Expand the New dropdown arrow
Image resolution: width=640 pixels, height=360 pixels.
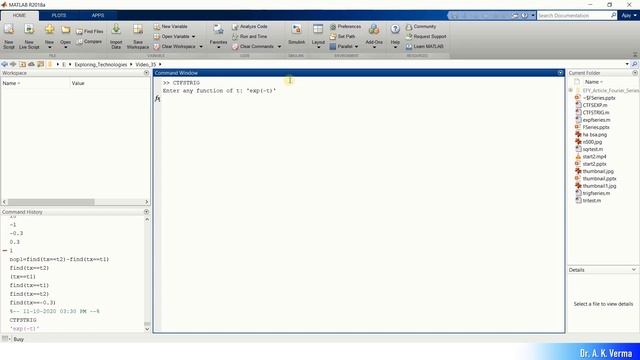coord(49,47)
